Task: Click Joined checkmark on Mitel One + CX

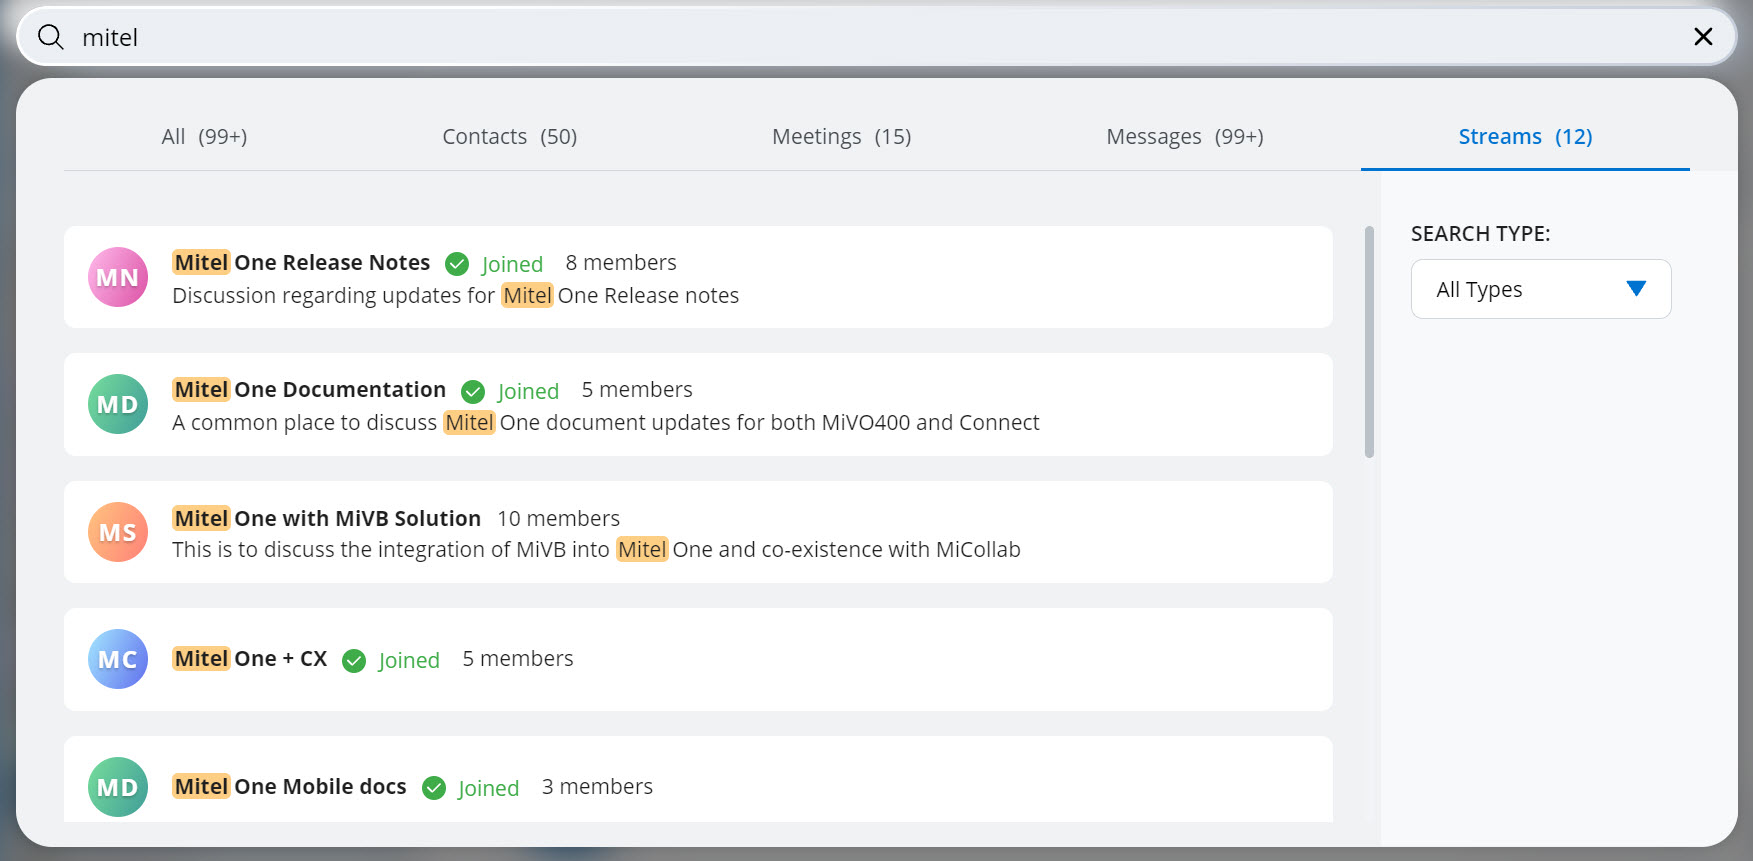Action: 354,660
